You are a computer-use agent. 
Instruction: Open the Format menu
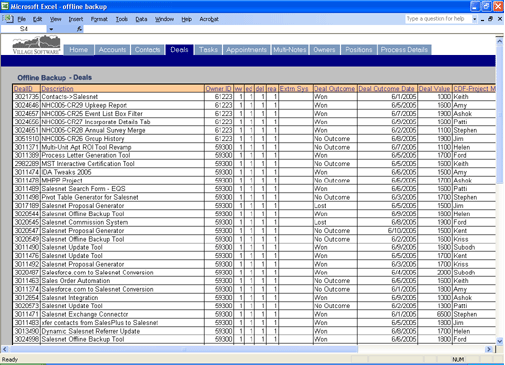pos(99,19)
